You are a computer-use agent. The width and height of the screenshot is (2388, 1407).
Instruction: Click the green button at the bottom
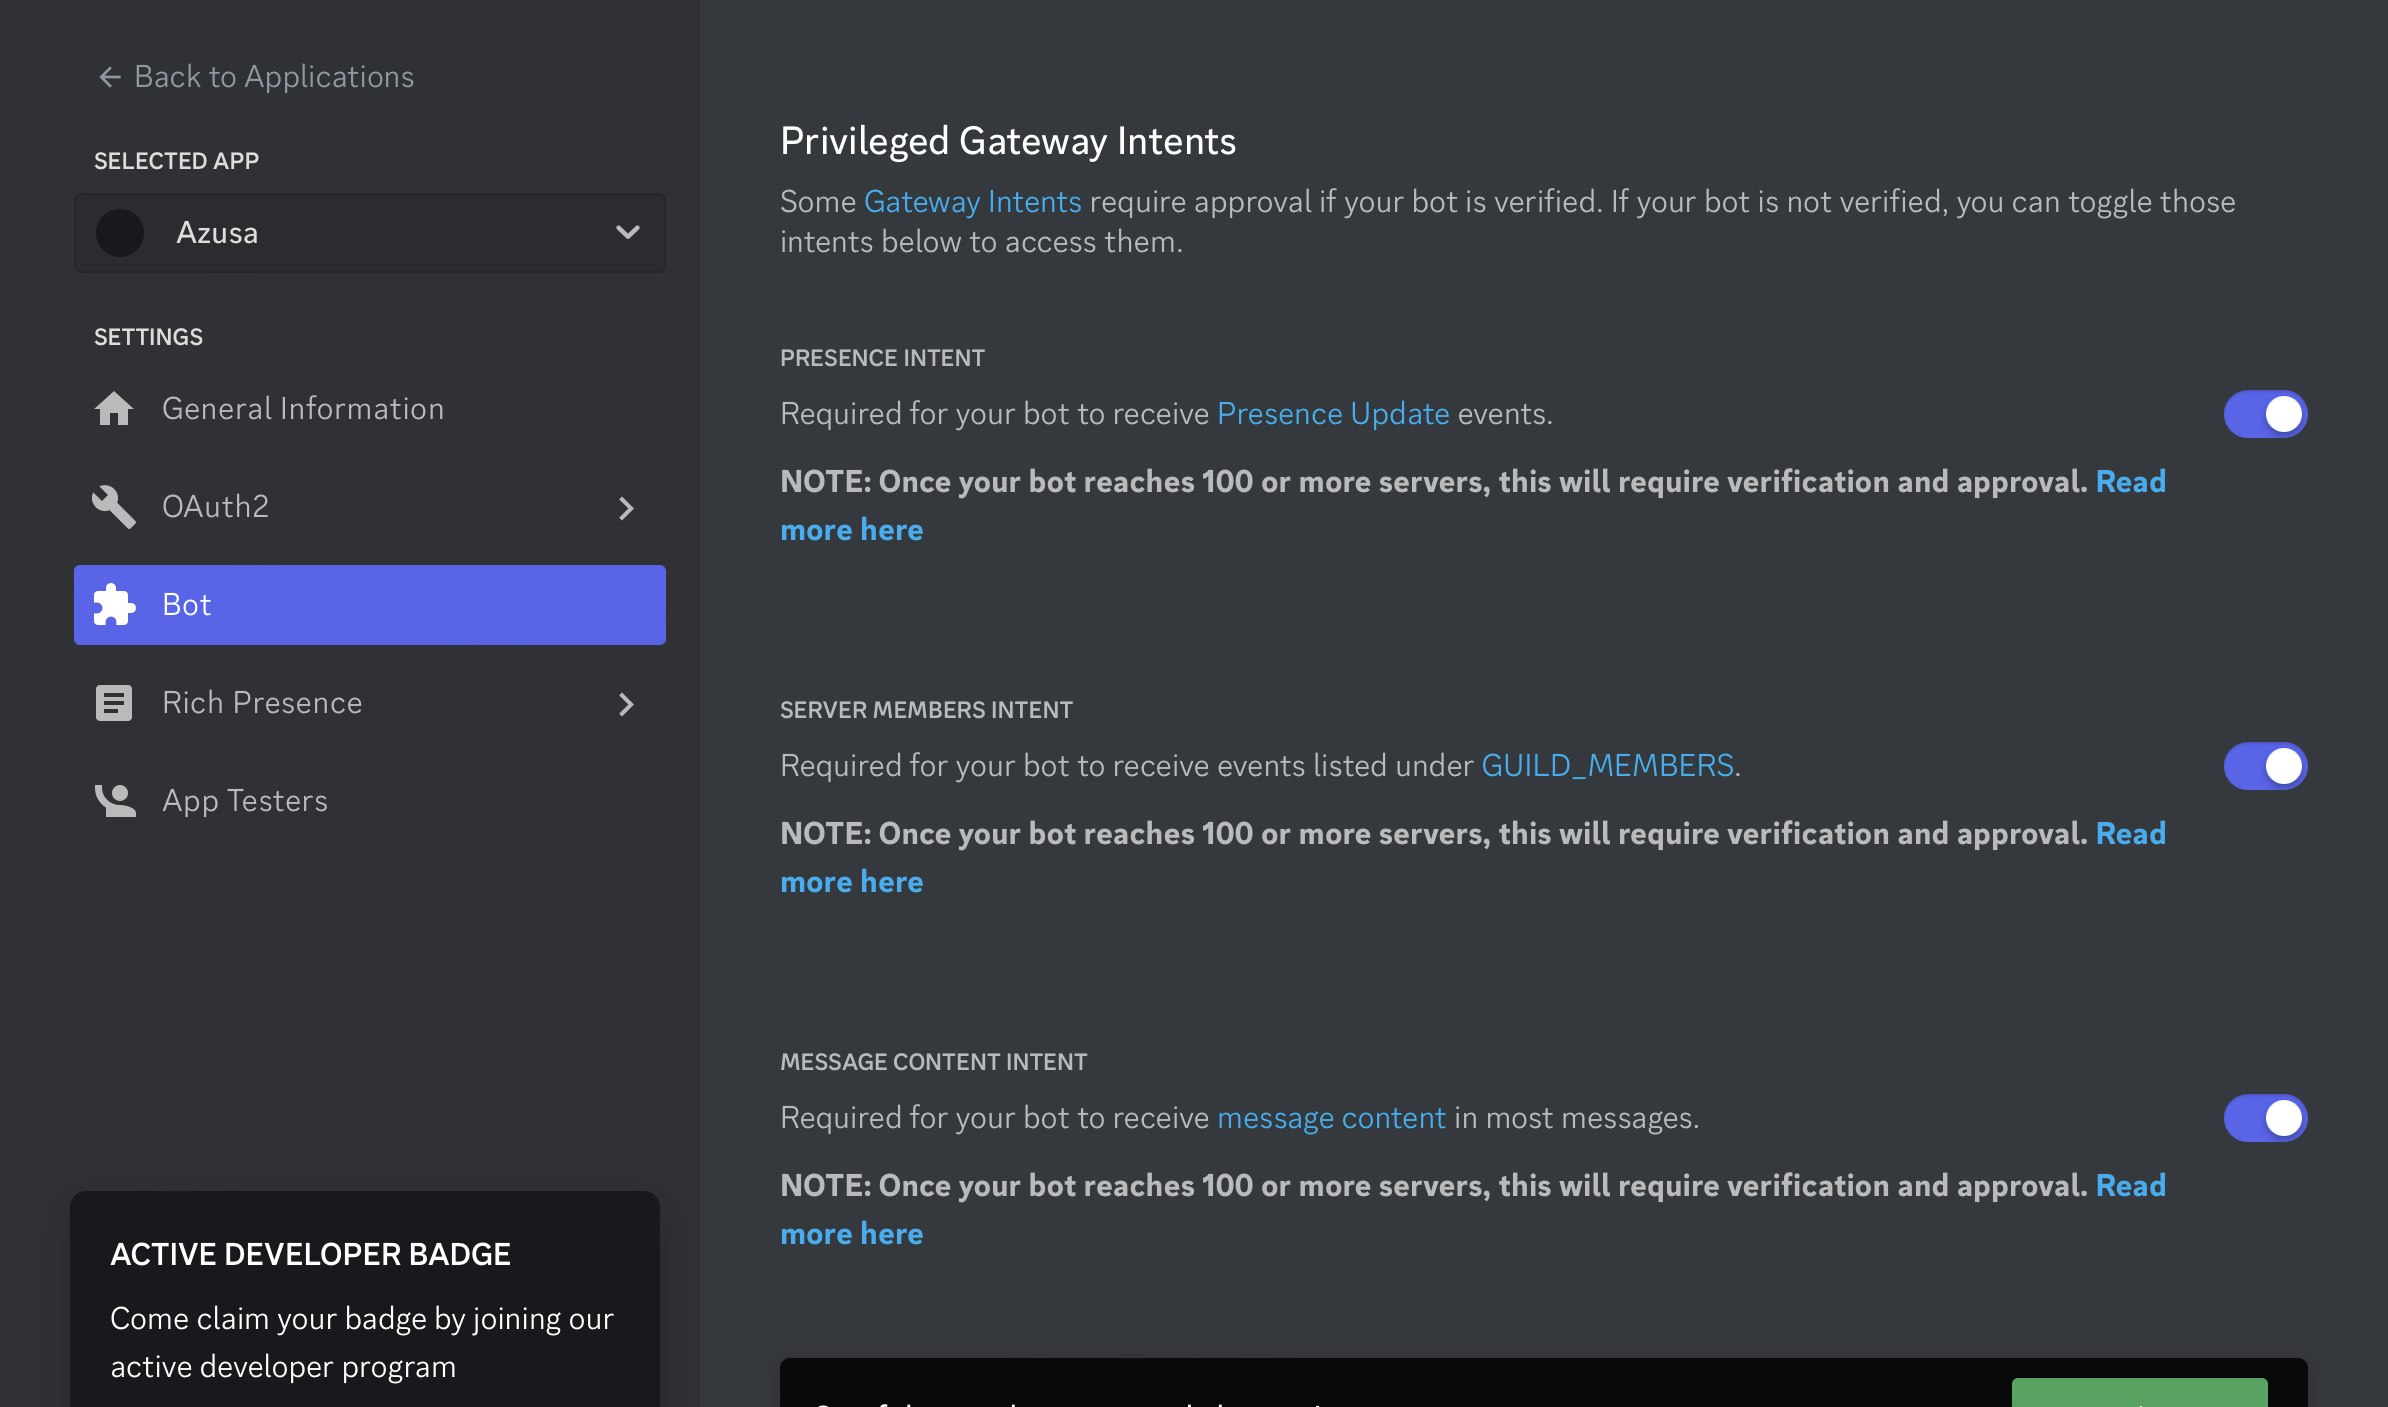click(x=2138, y=1393)
